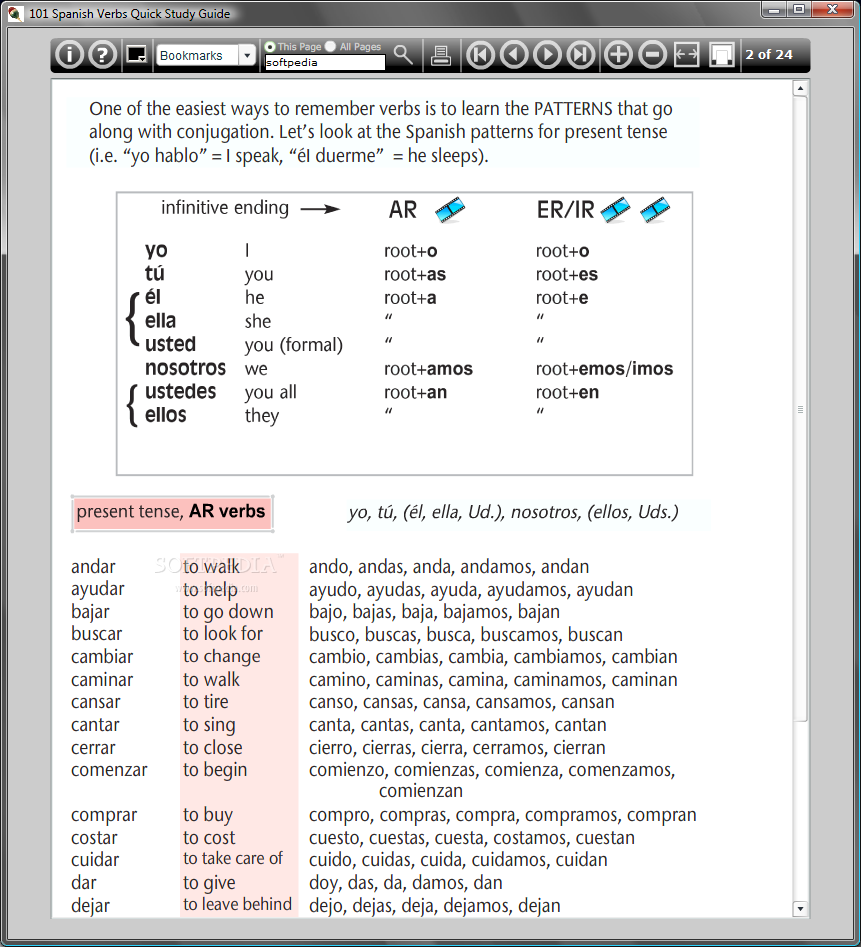Click the page indicator 2 of 24
This screenshot has width=861, height=947.
click(769, 55)
